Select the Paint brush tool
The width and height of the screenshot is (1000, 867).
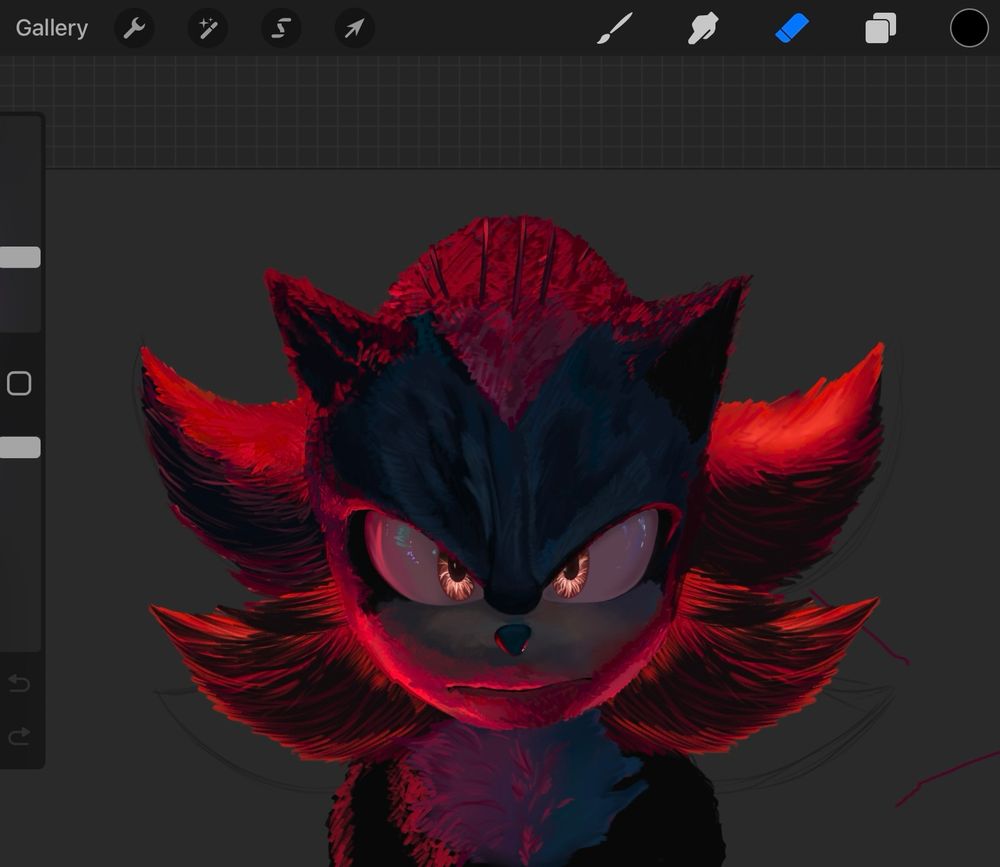[x=615, y=28]
